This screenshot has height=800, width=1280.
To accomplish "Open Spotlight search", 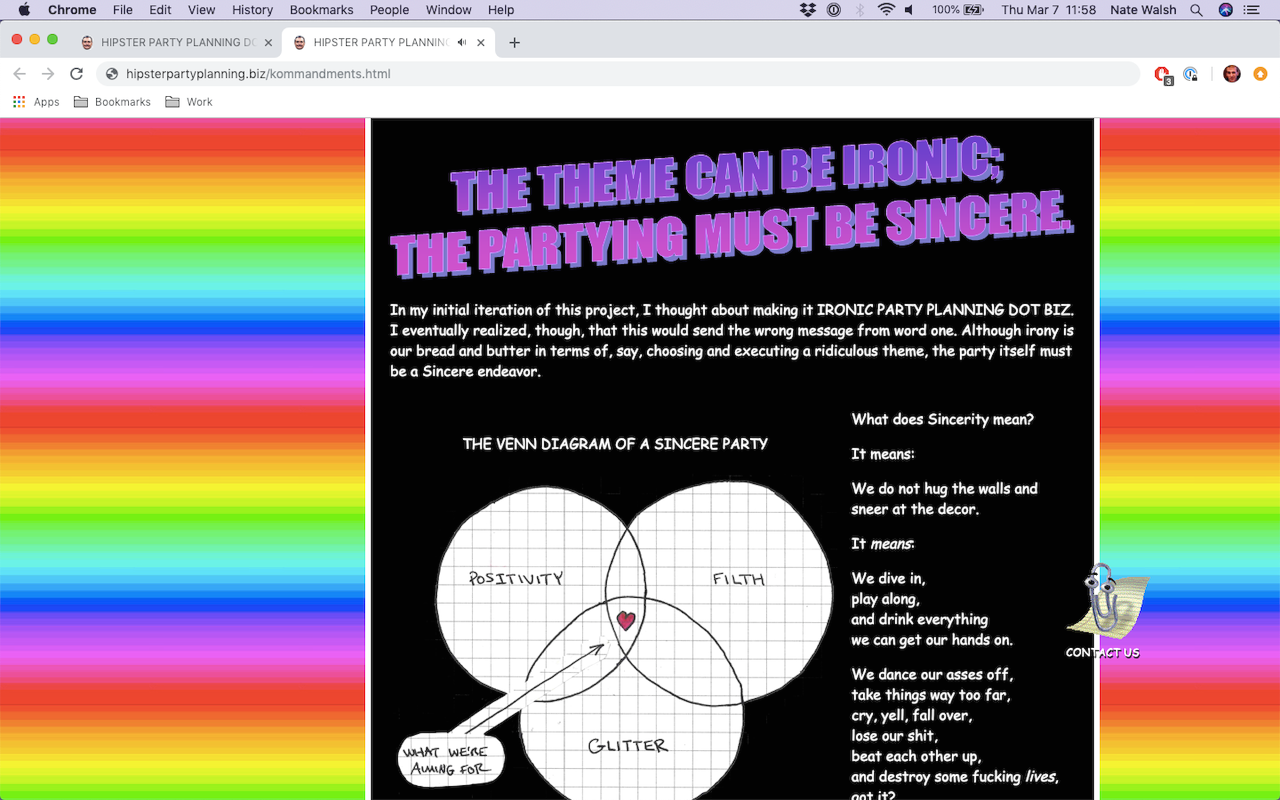I will coord(1197,10).
